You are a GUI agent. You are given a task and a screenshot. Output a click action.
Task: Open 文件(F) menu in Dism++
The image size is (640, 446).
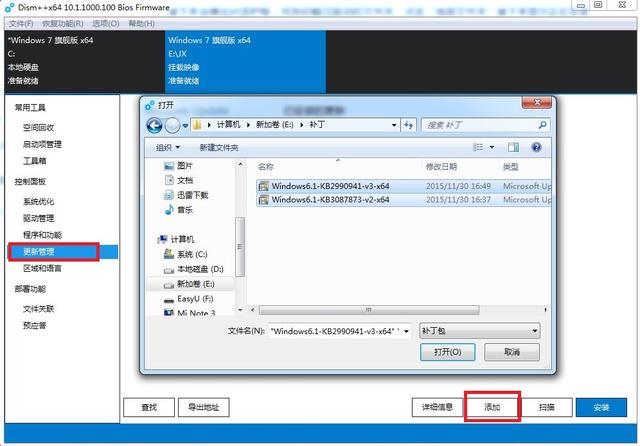[21, 24]
